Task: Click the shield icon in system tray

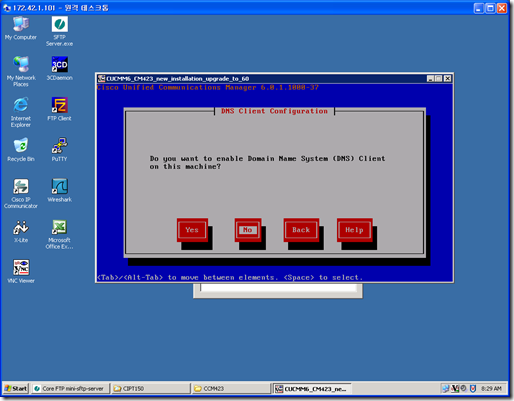Action: [x=473, y=388]
